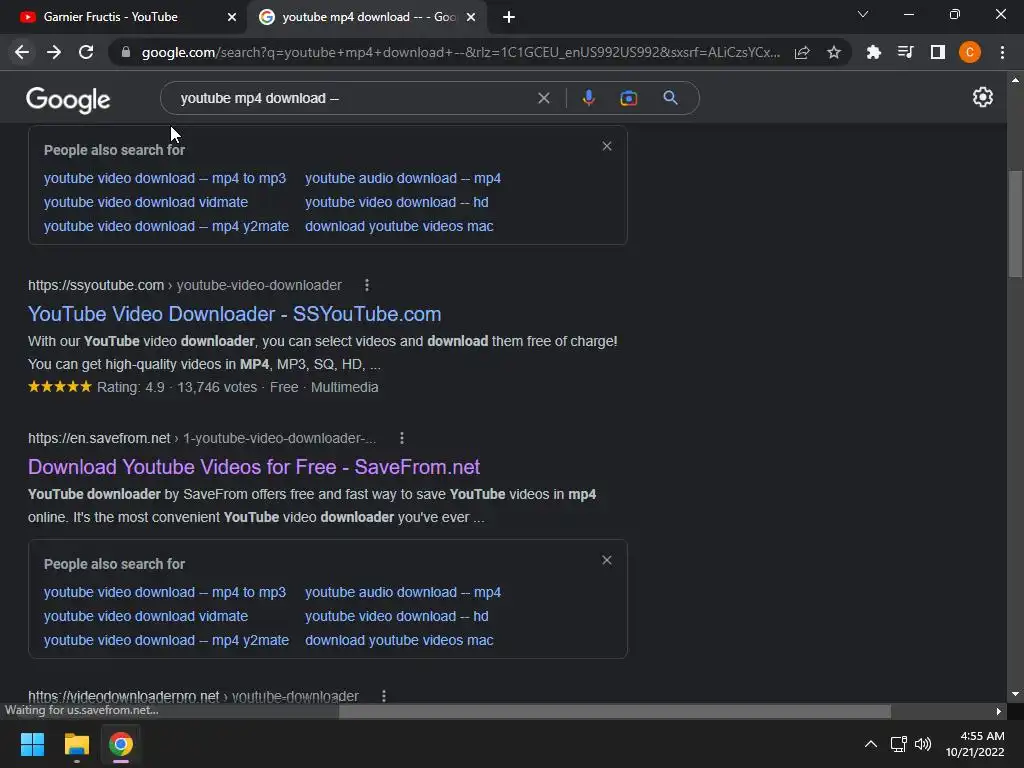
Task: Start voice search with the microphone
Action: tap(588, 98)
